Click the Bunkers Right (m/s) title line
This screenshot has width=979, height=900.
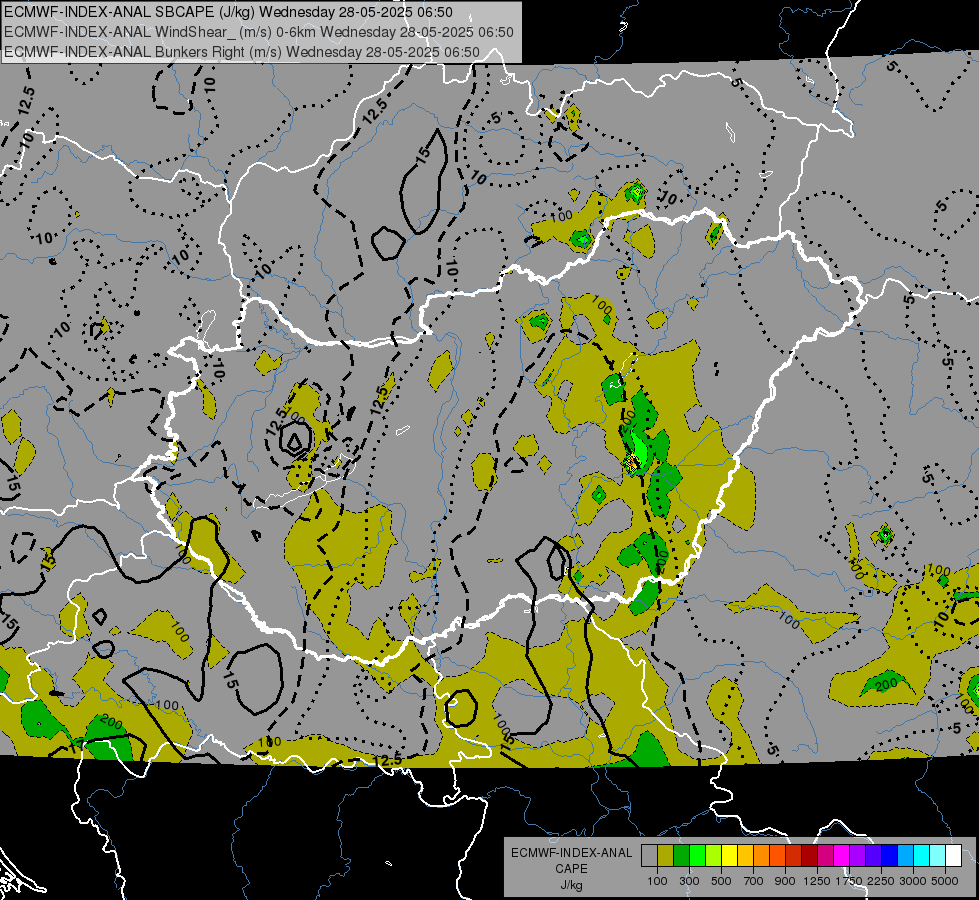(x=242, y=52)
